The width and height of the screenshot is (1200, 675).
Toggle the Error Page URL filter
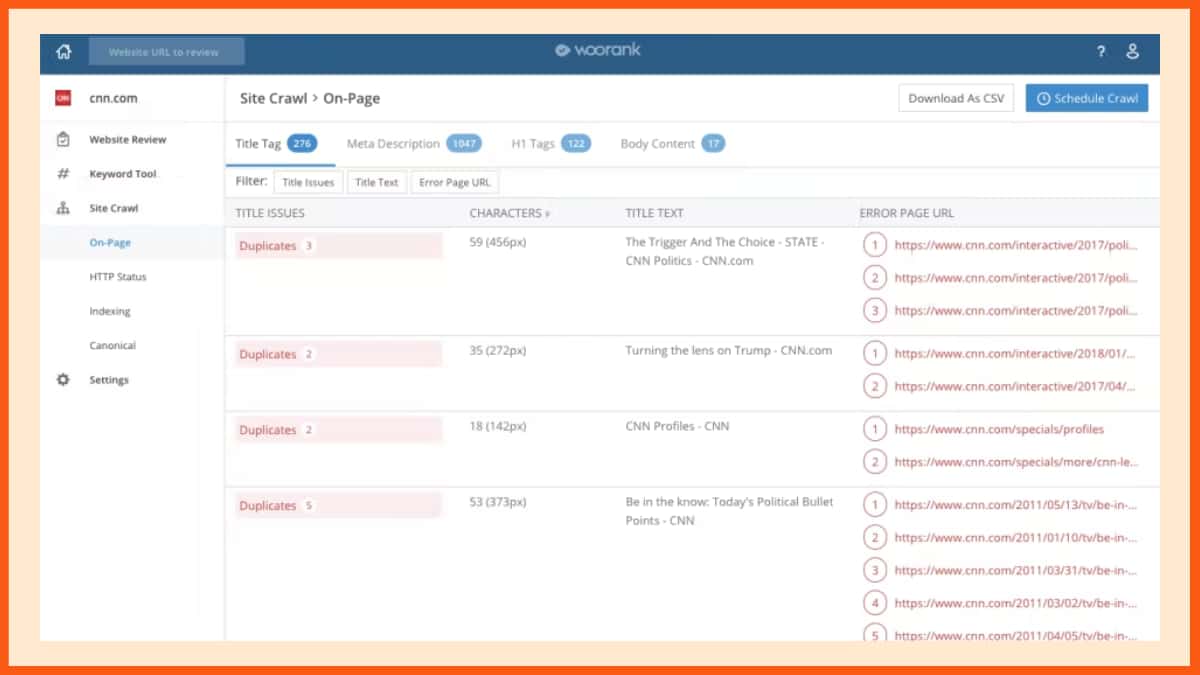[455, 182]
